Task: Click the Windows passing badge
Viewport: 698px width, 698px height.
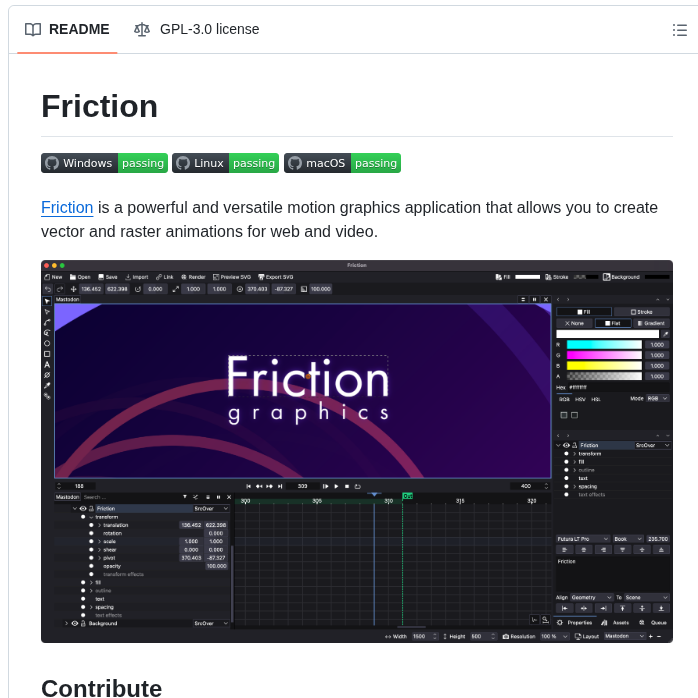Action: [104, 163]
